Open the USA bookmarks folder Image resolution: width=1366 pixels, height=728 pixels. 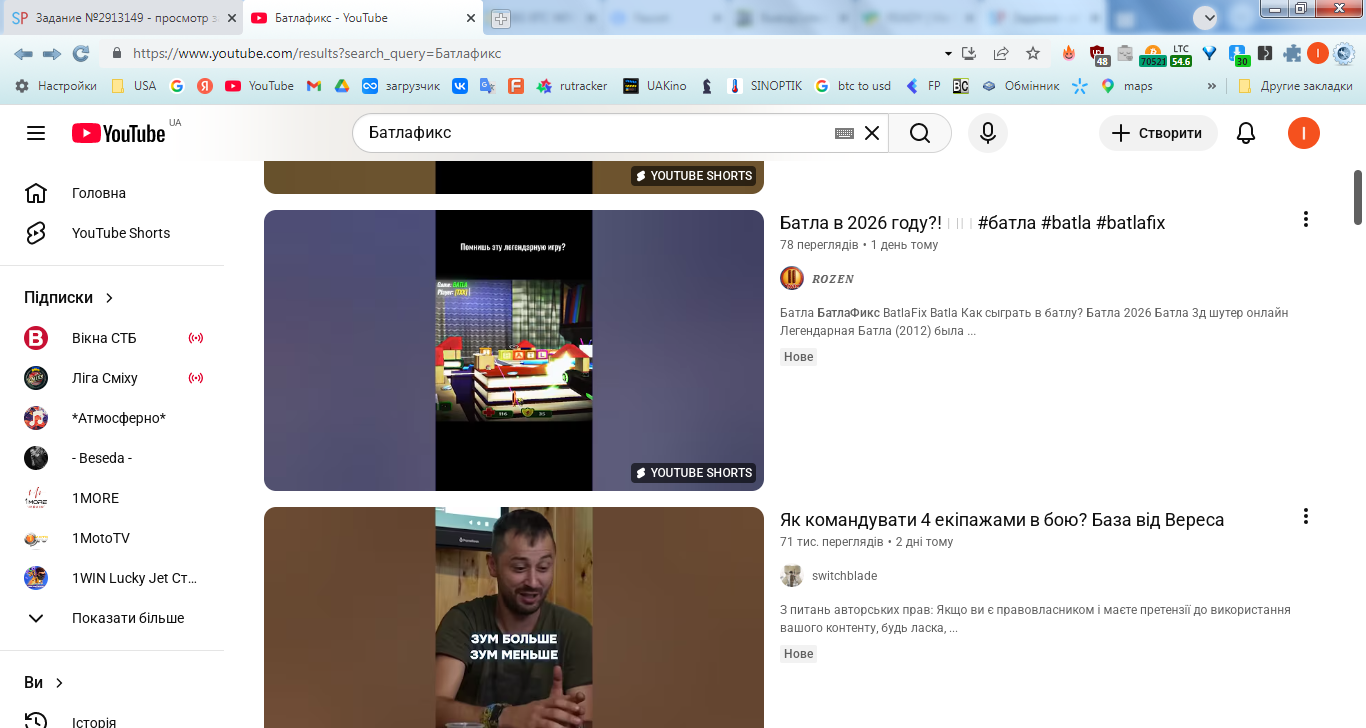(x=134, y=86)
